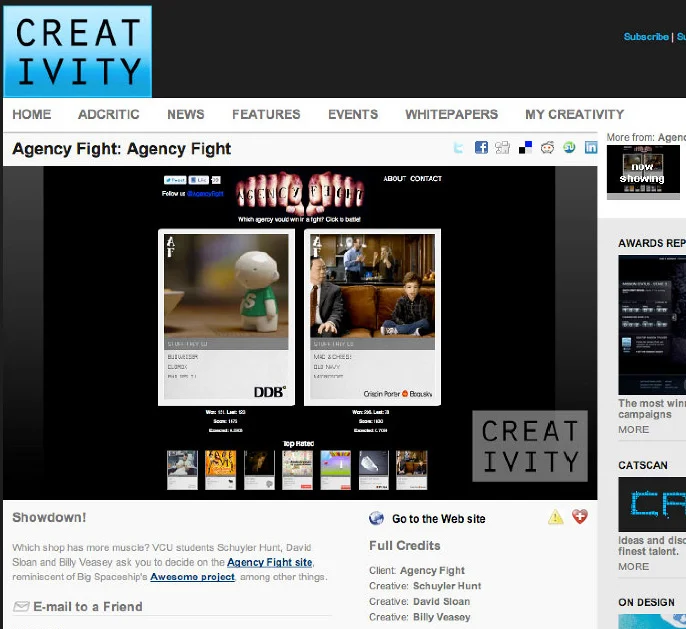The image size is (686, 629).
Task: Bookmark the page on Delicious
Action: [x=525, y=147]
